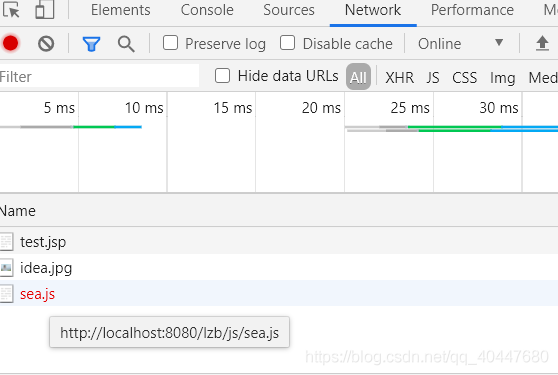558x375 pixels.
Task: Activate the inspect element picker icon
Action: click(11, 10)
